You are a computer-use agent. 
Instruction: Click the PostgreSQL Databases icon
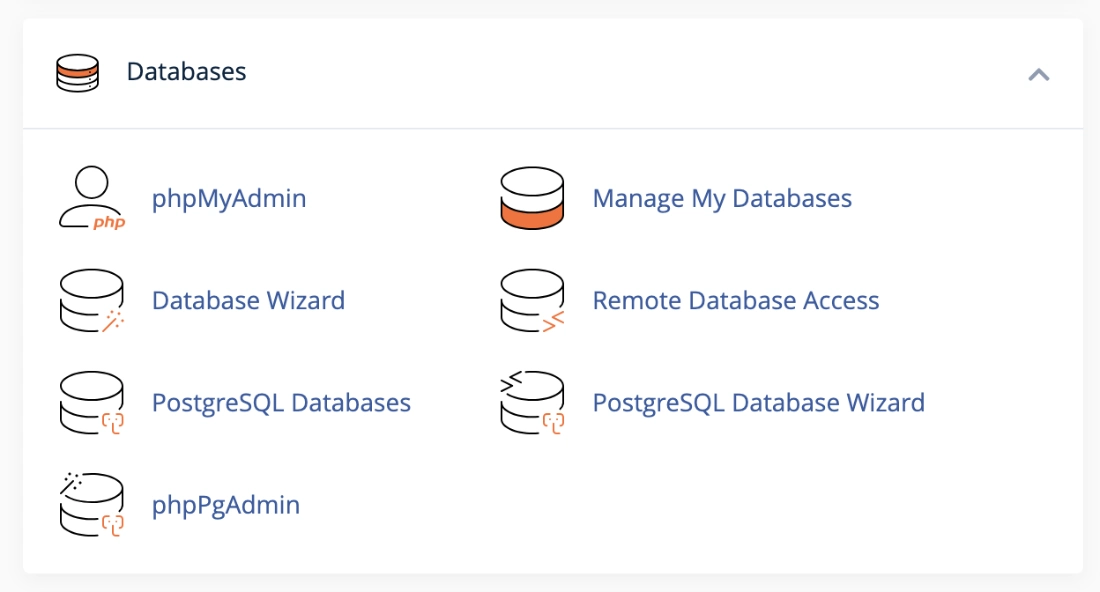[92, 402]
